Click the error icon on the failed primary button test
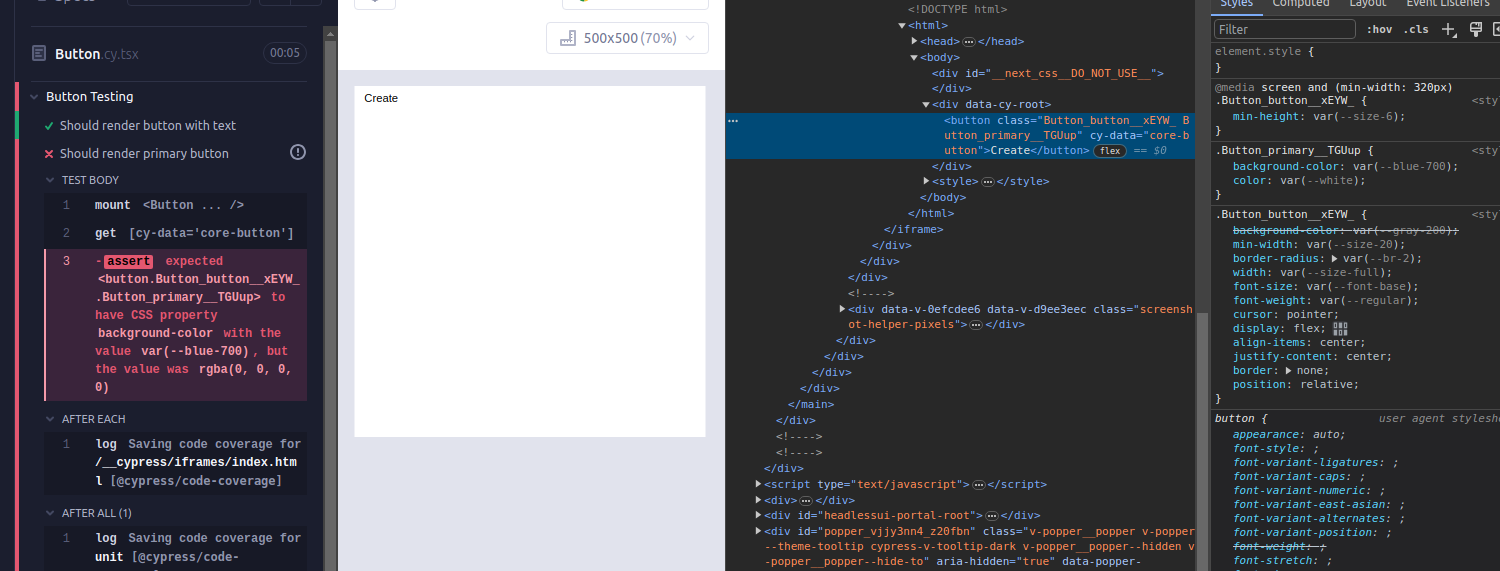This screenshot has width=1500, height=571. pyautogui.click(x=298, y=152)
